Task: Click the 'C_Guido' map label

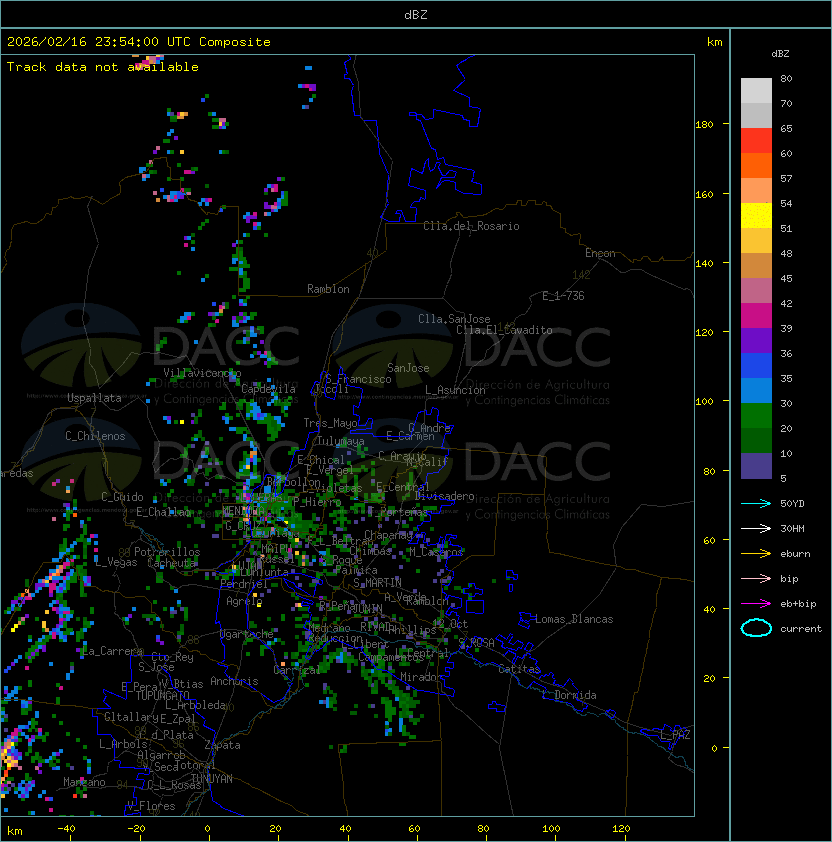Action: point(122,497)
